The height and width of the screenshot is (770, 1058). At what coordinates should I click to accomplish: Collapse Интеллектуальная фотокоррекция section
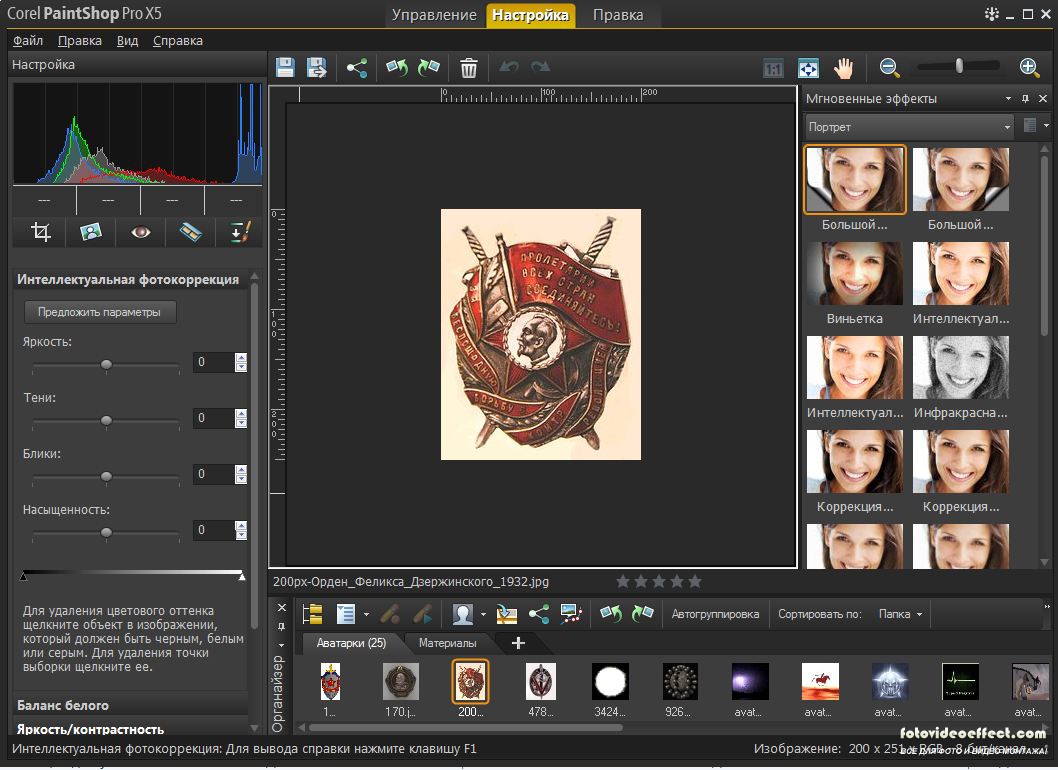pos(128,279)
